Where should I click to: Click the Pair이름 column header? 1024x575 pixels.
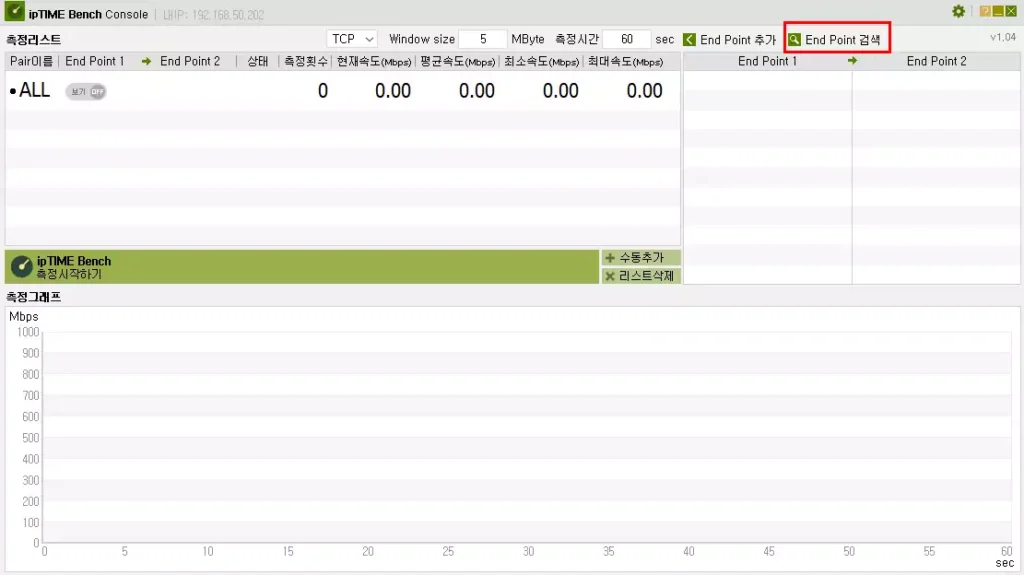tap(31, 61)
